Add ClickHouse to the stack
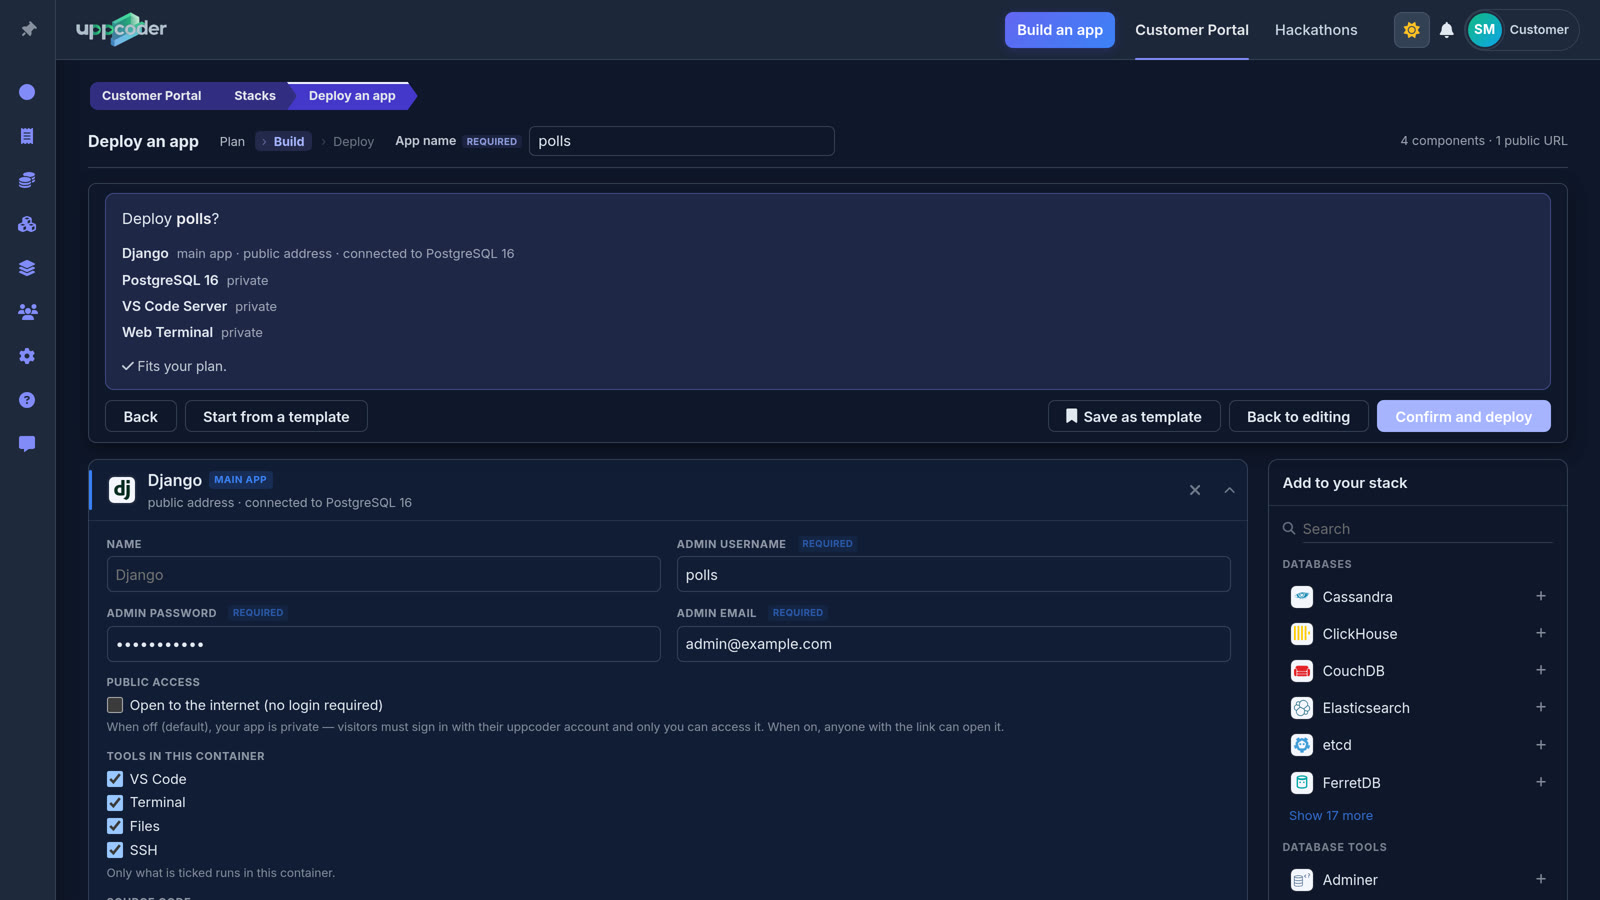Viewport: 1600px width, 900px height. coord(1540,633)
